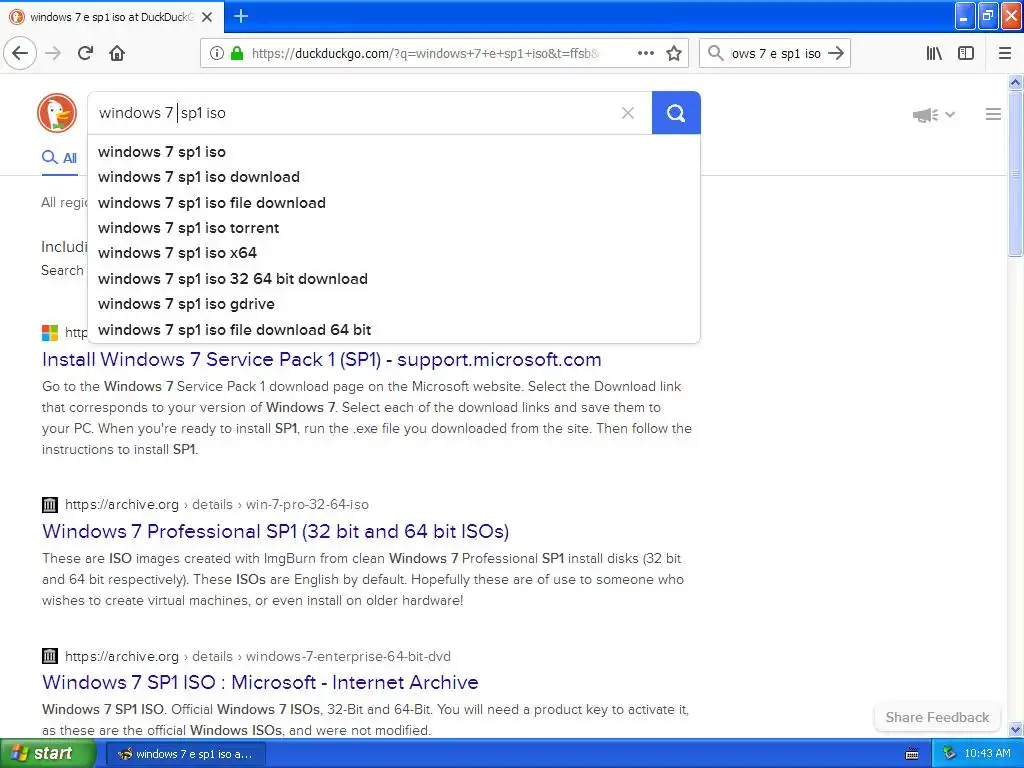
Task: Click the archive.org windows-7-enterprise-64-bit-dvd URL
Action: coord(257,656)
